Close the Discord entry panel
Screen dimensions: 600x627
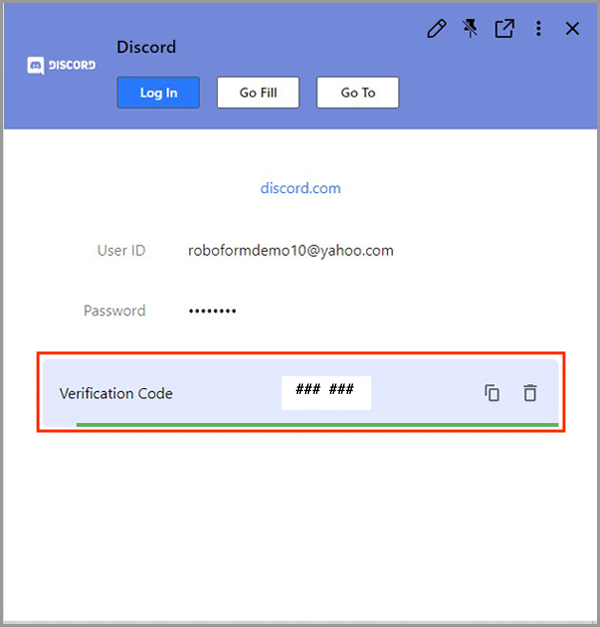(x=572, y=29)
